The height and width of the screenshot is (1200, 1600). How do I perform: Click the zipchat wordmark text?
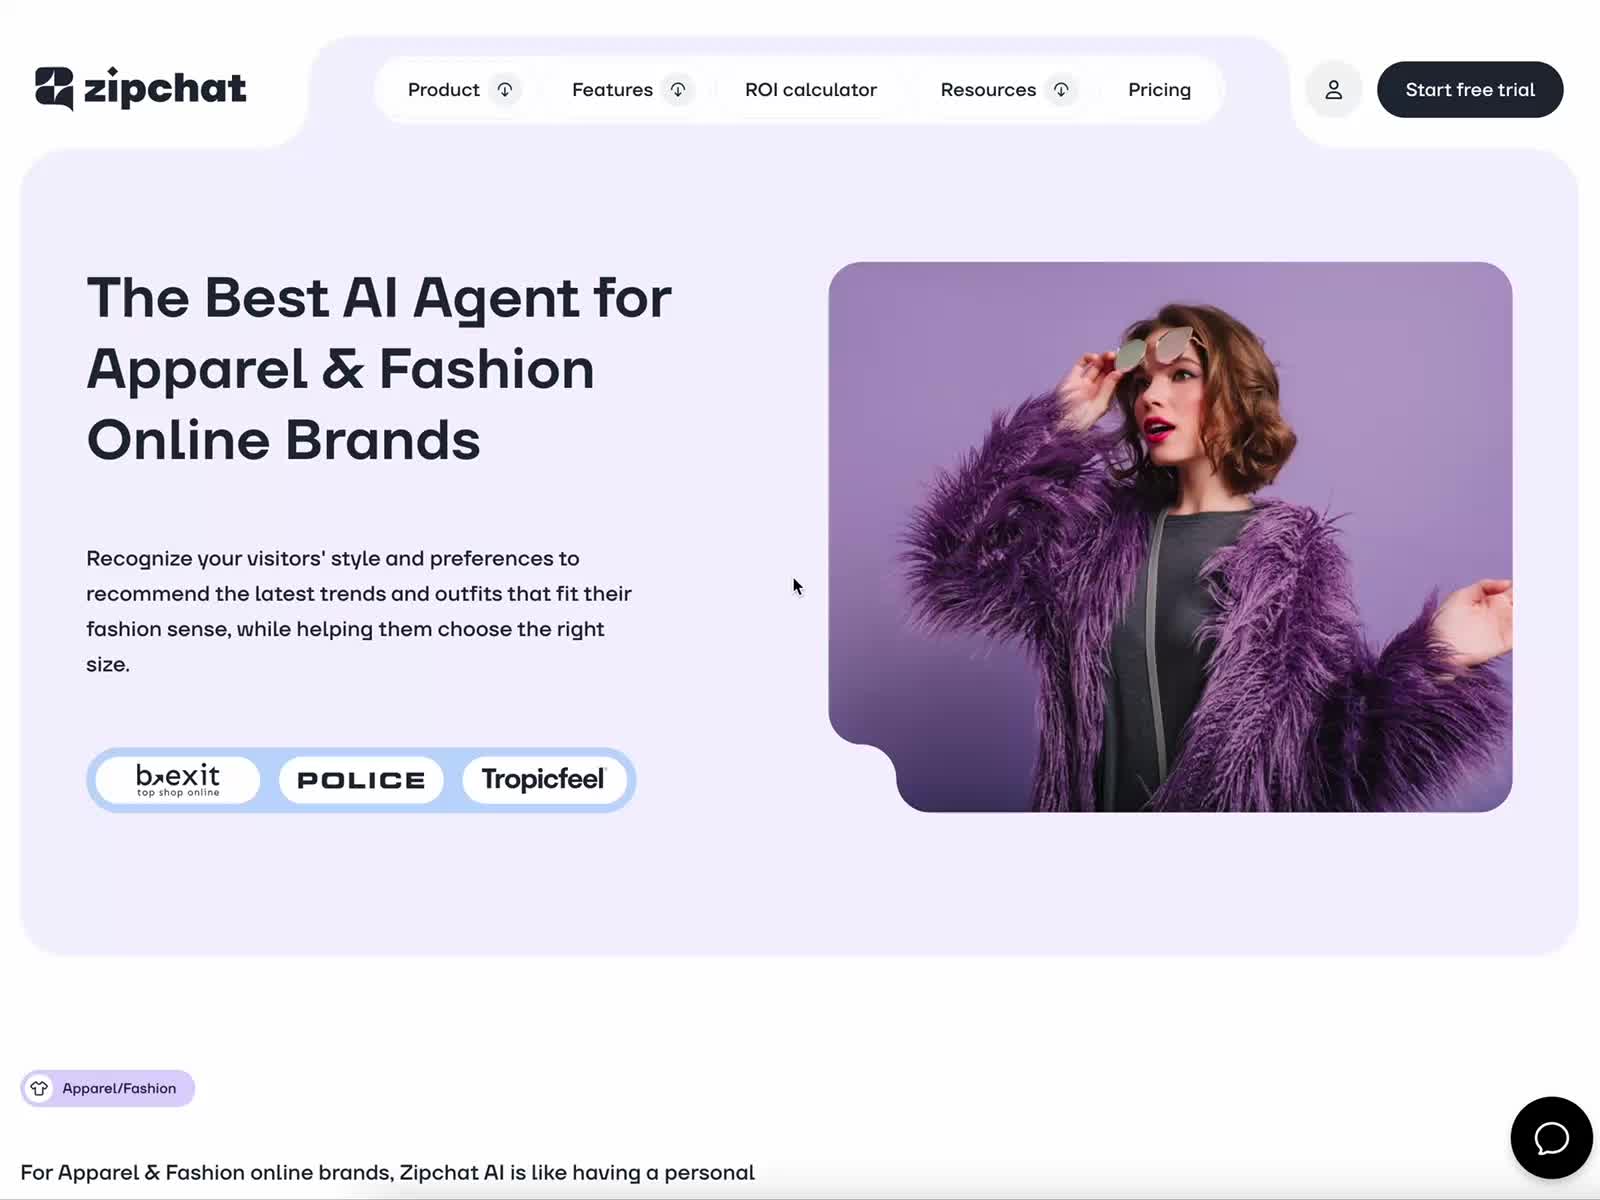point(165,88)
